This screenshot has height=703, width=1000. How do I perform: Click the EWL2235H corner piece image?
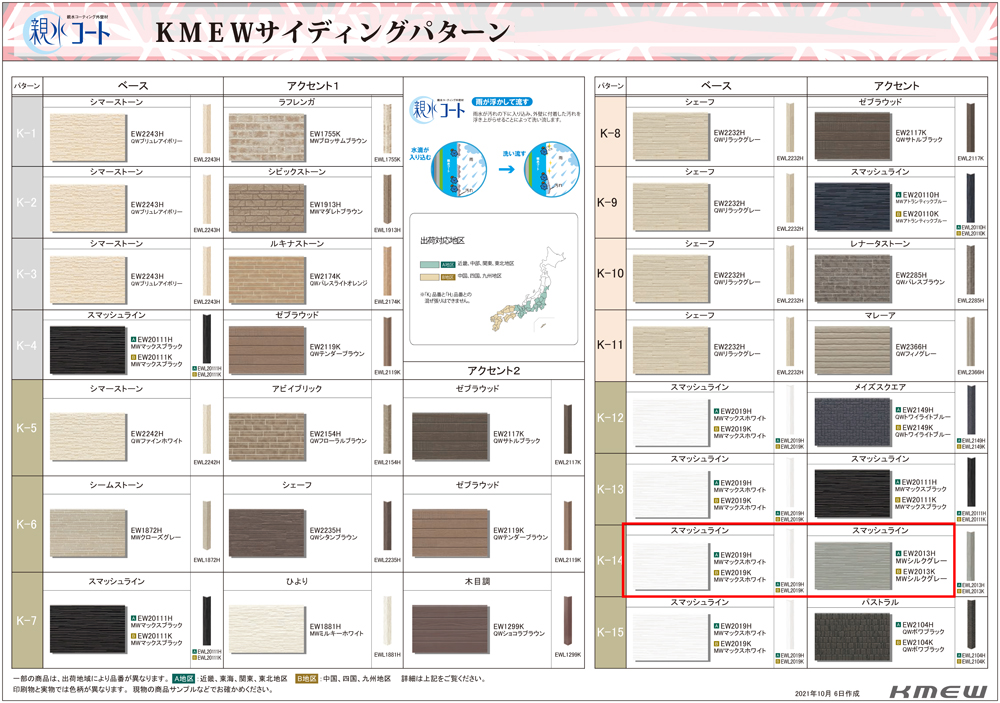[386, 526]
